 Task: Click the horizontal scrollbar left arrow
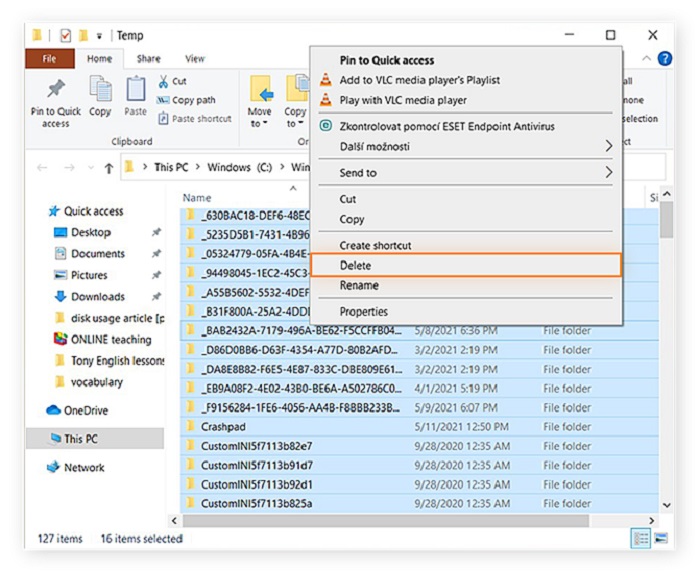point(174,520)
